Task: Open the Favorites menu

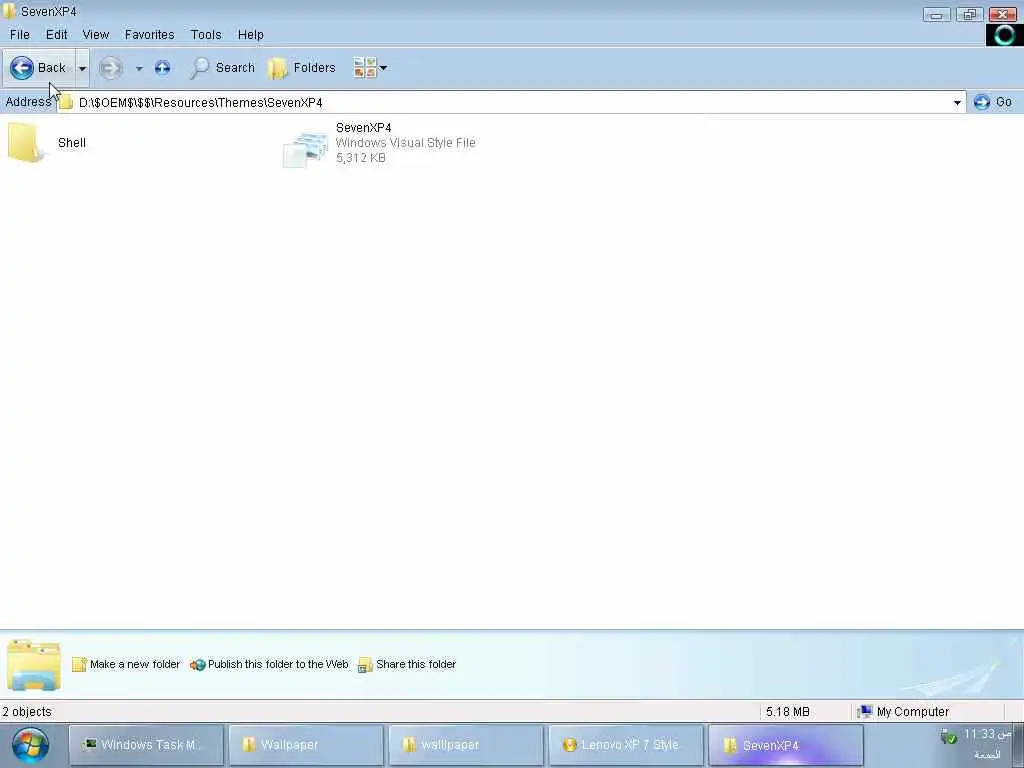Action: 150,35
